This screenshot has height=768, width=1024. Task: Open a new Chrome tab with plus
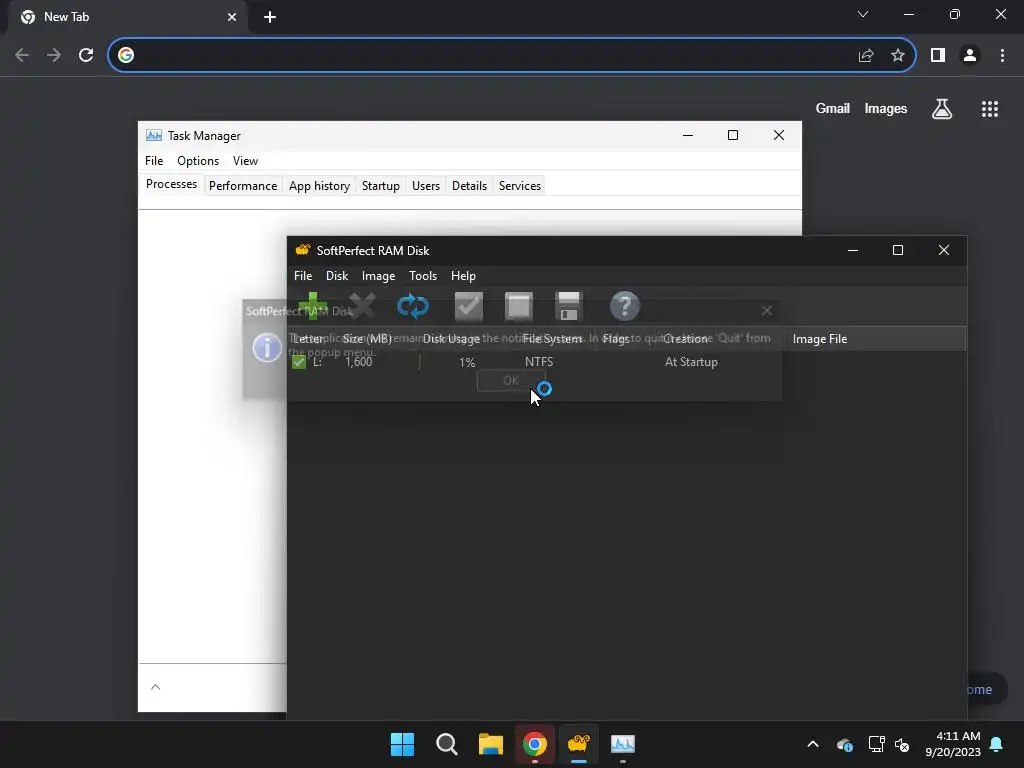click(x=270, y=17)
